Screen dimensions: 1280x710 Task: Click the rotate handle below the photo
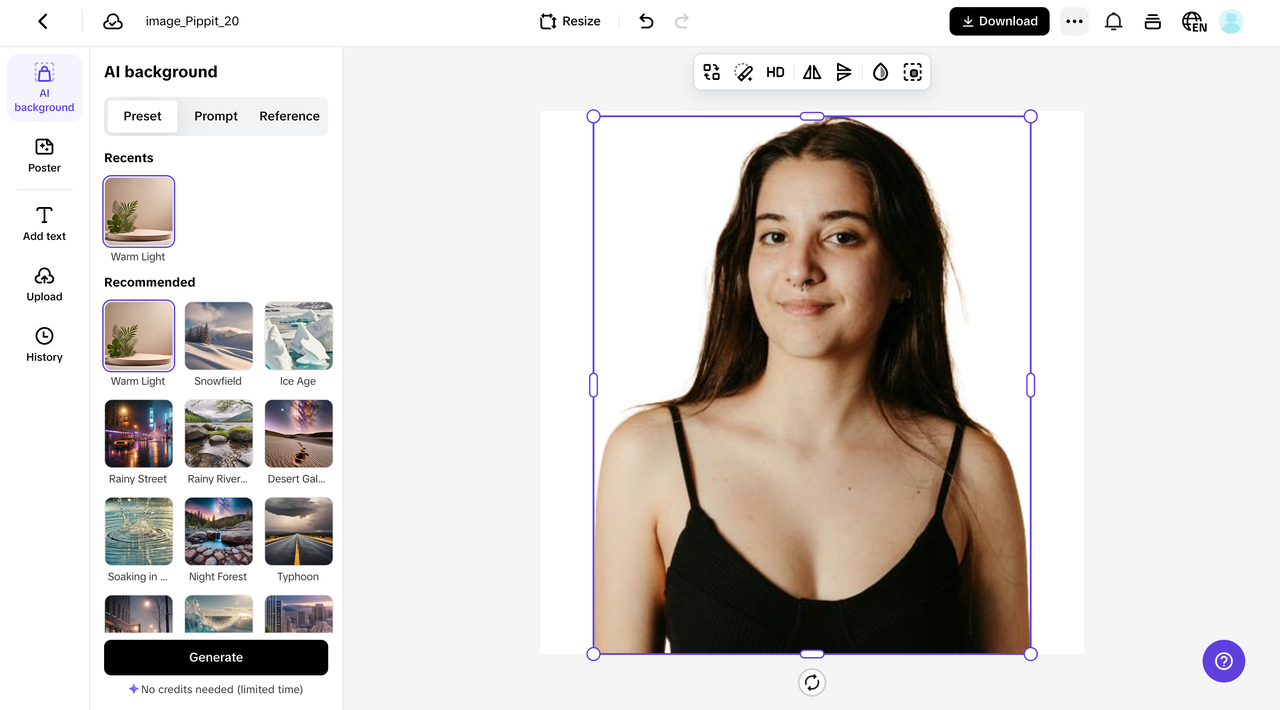point(811,682)
